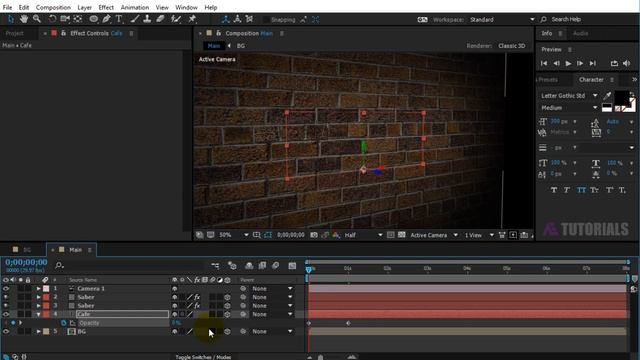Open the 50% magnification dropdown
The height and width of the screenshot is (360, 640).
pos(233,235)
